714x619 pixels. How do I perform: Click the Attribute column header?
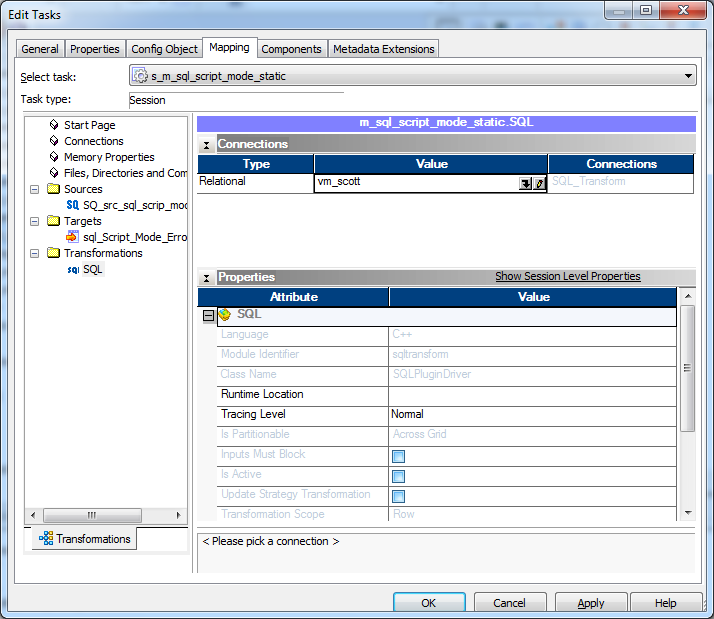293,297
